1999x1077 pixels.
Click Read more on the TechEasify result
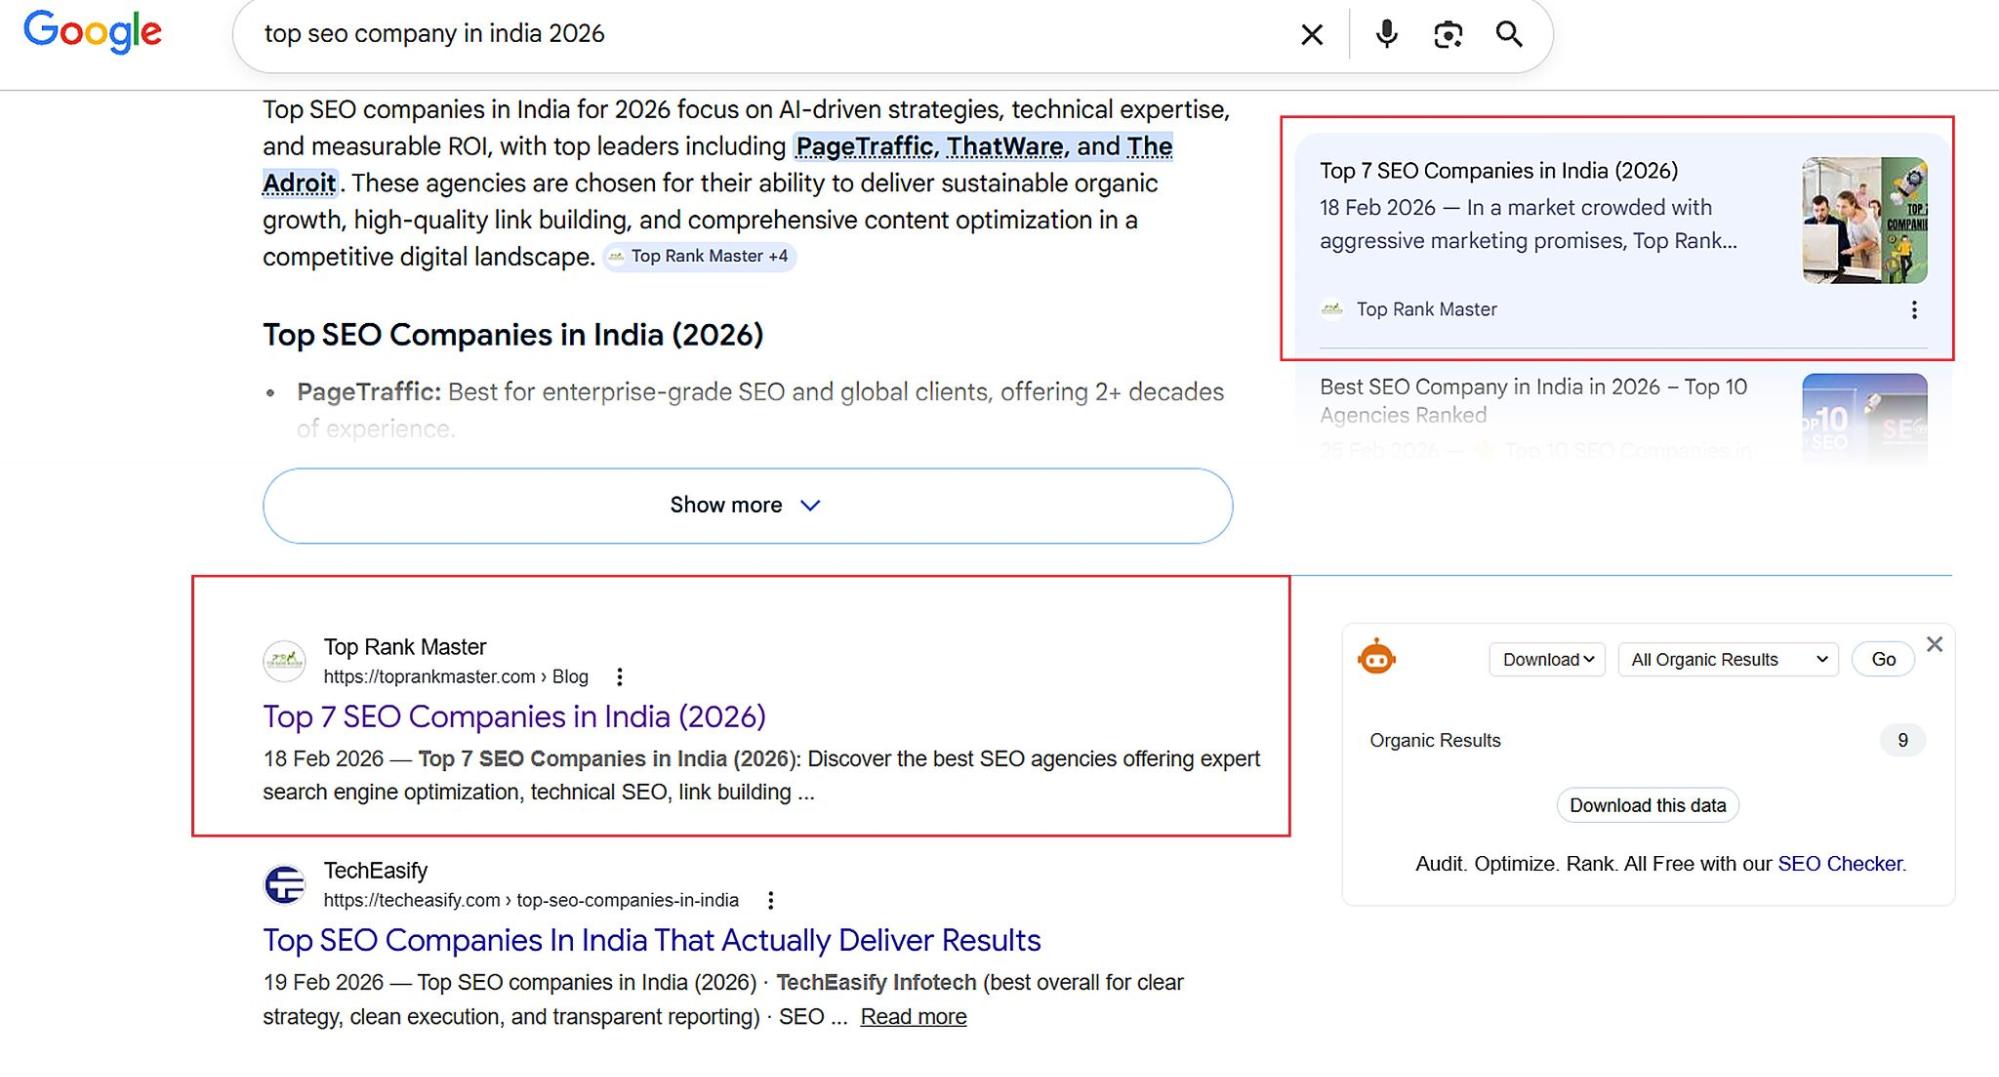point(912,1016)
